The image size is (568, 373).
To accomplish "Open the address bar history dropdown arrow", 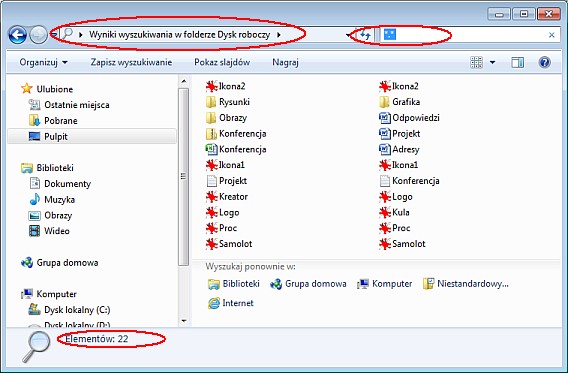I will tap(348, 35).
